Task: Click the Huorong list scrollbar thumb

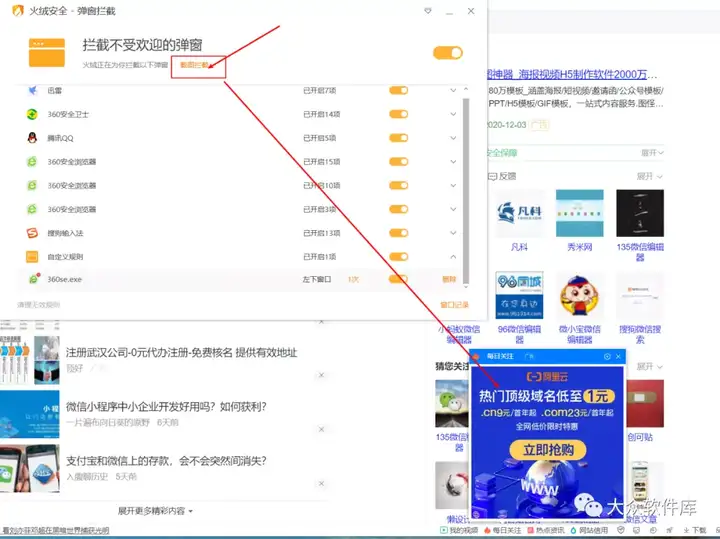Action: coord(466,190)
